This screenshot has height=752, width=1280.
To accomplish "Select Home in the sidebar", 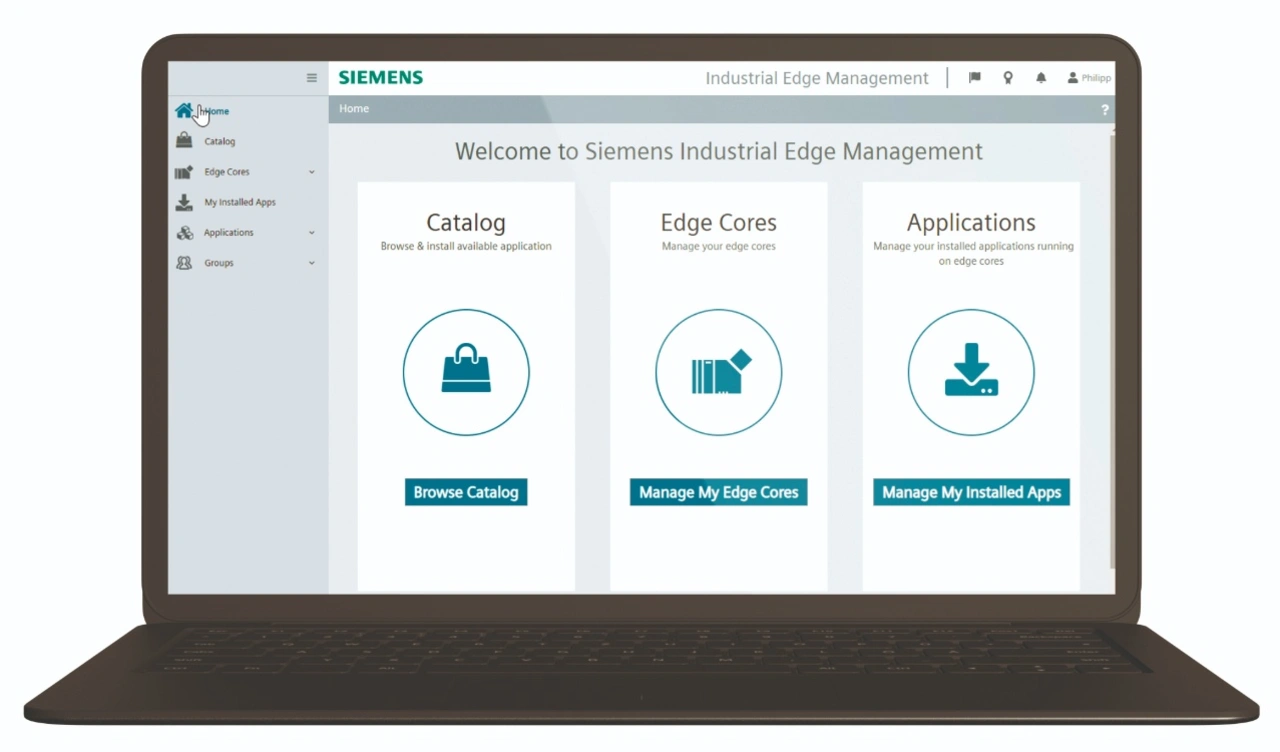I will 216,111.
